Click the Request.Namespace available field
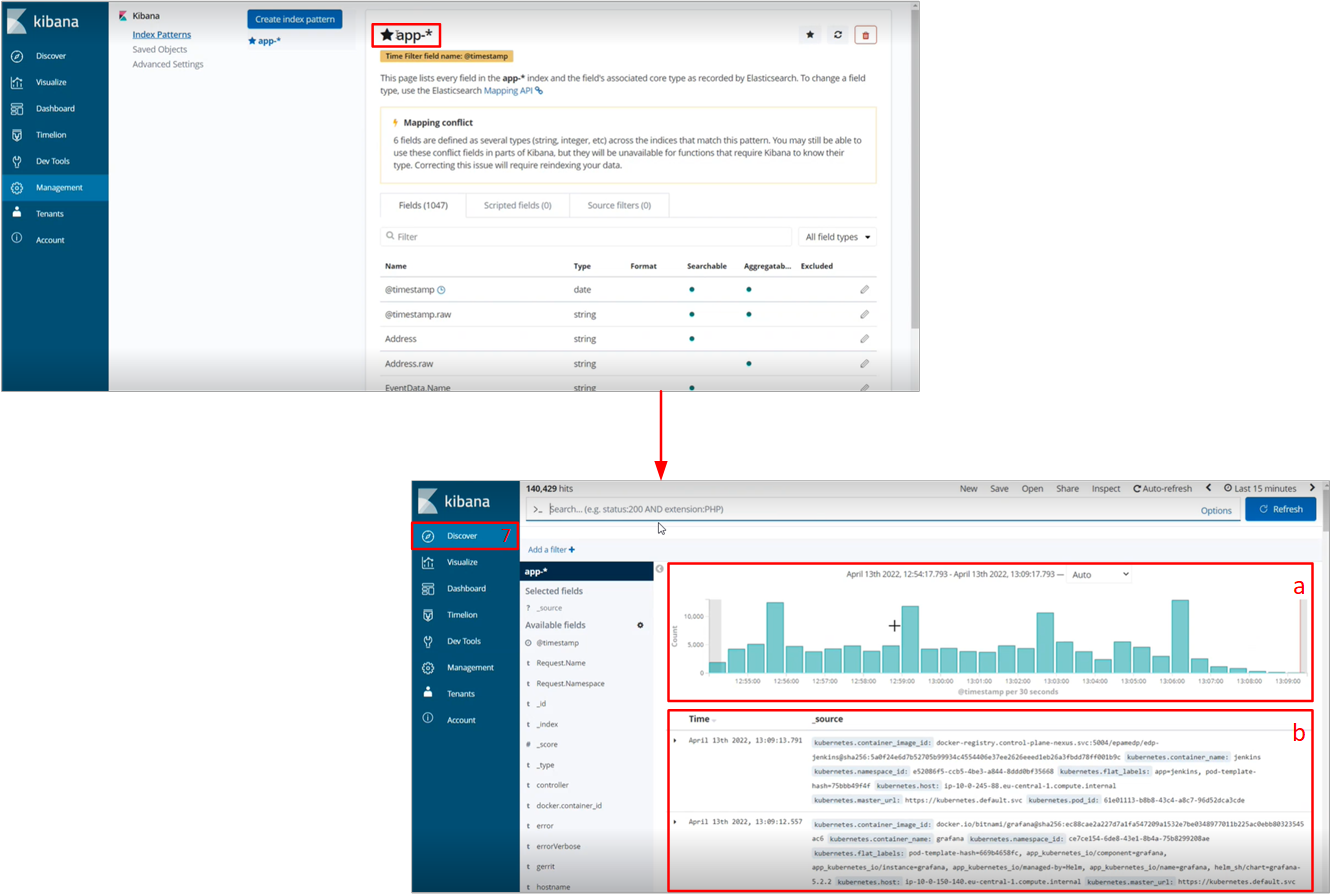Screen dimensions: 1331x894 (569, 683)
